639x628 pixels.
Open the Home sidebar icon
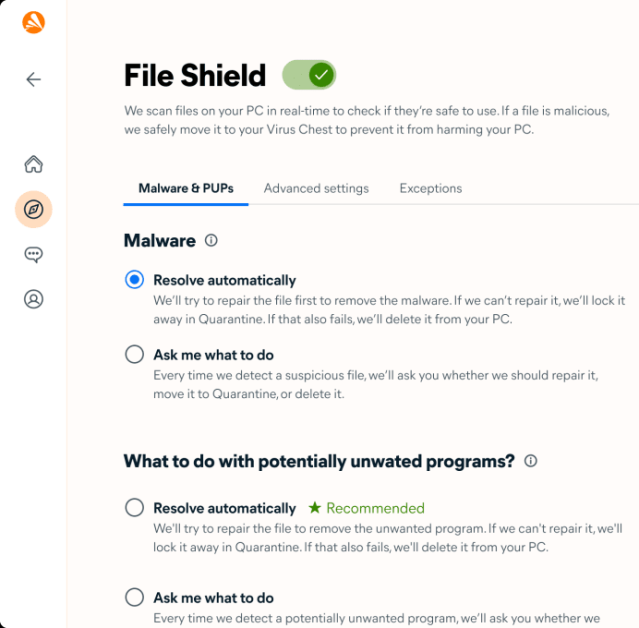click(33, 164)
